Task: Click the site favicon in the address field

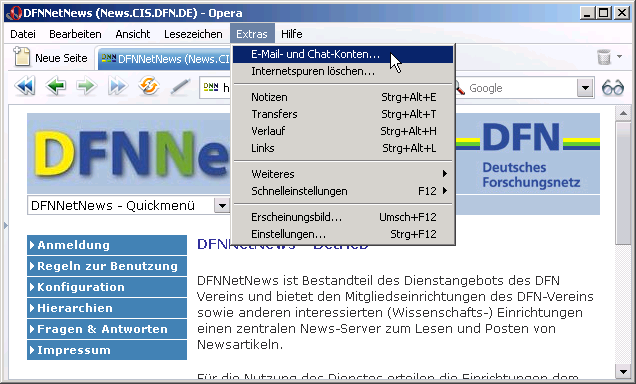Action: point(211,87)
